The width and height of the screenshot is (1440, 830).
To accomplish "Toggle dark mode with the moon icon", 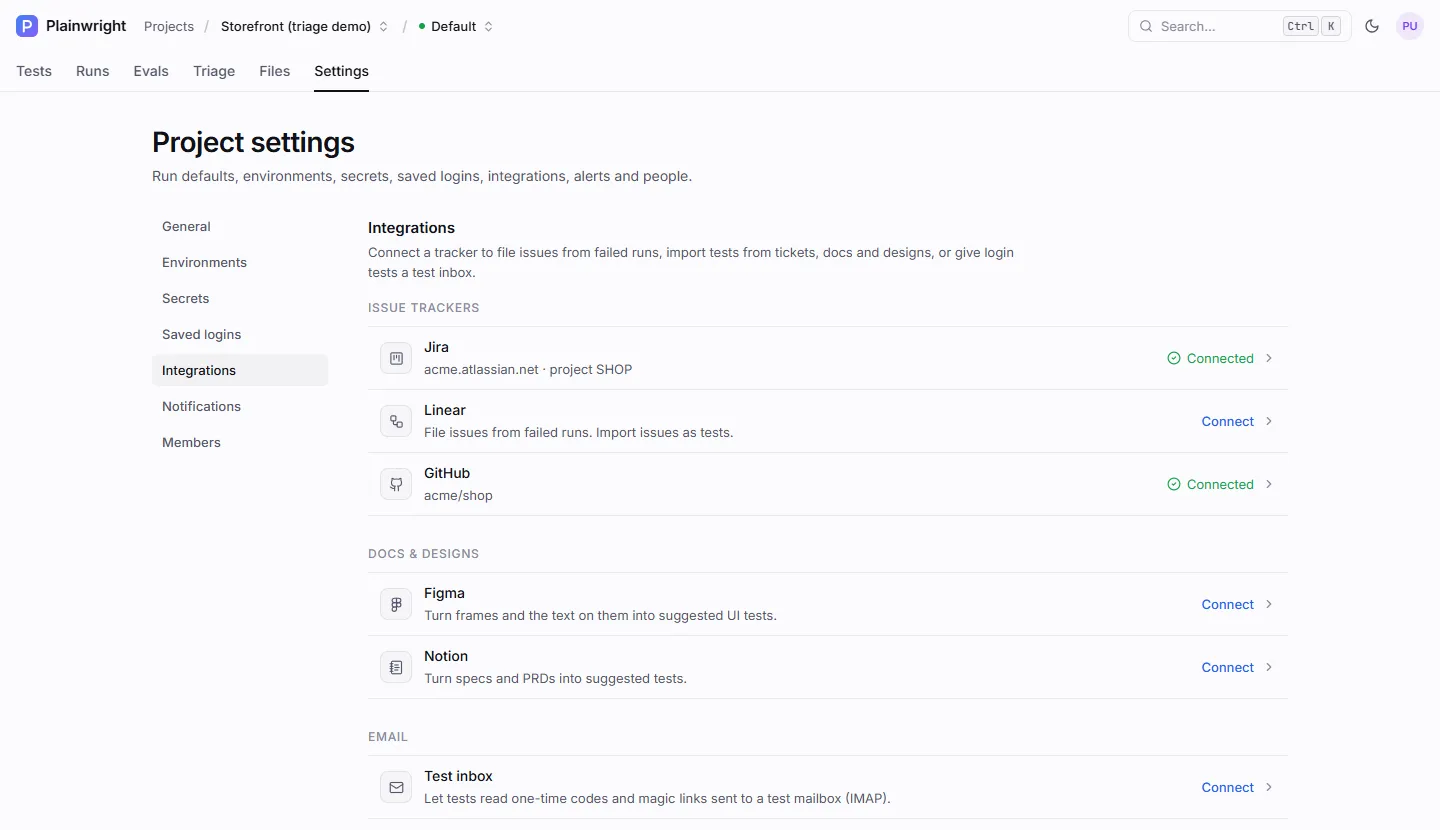I will pyautogui.click(x=1372, y=26).
